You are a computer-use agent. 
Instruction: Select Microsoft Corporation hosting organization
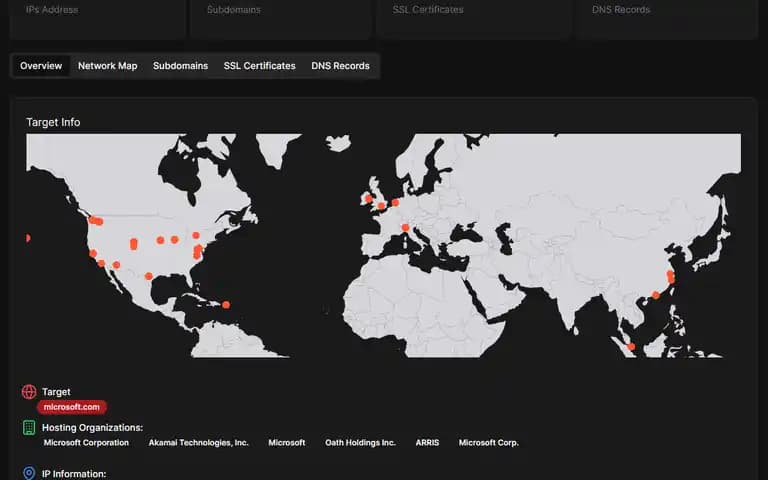pos(86,443)
